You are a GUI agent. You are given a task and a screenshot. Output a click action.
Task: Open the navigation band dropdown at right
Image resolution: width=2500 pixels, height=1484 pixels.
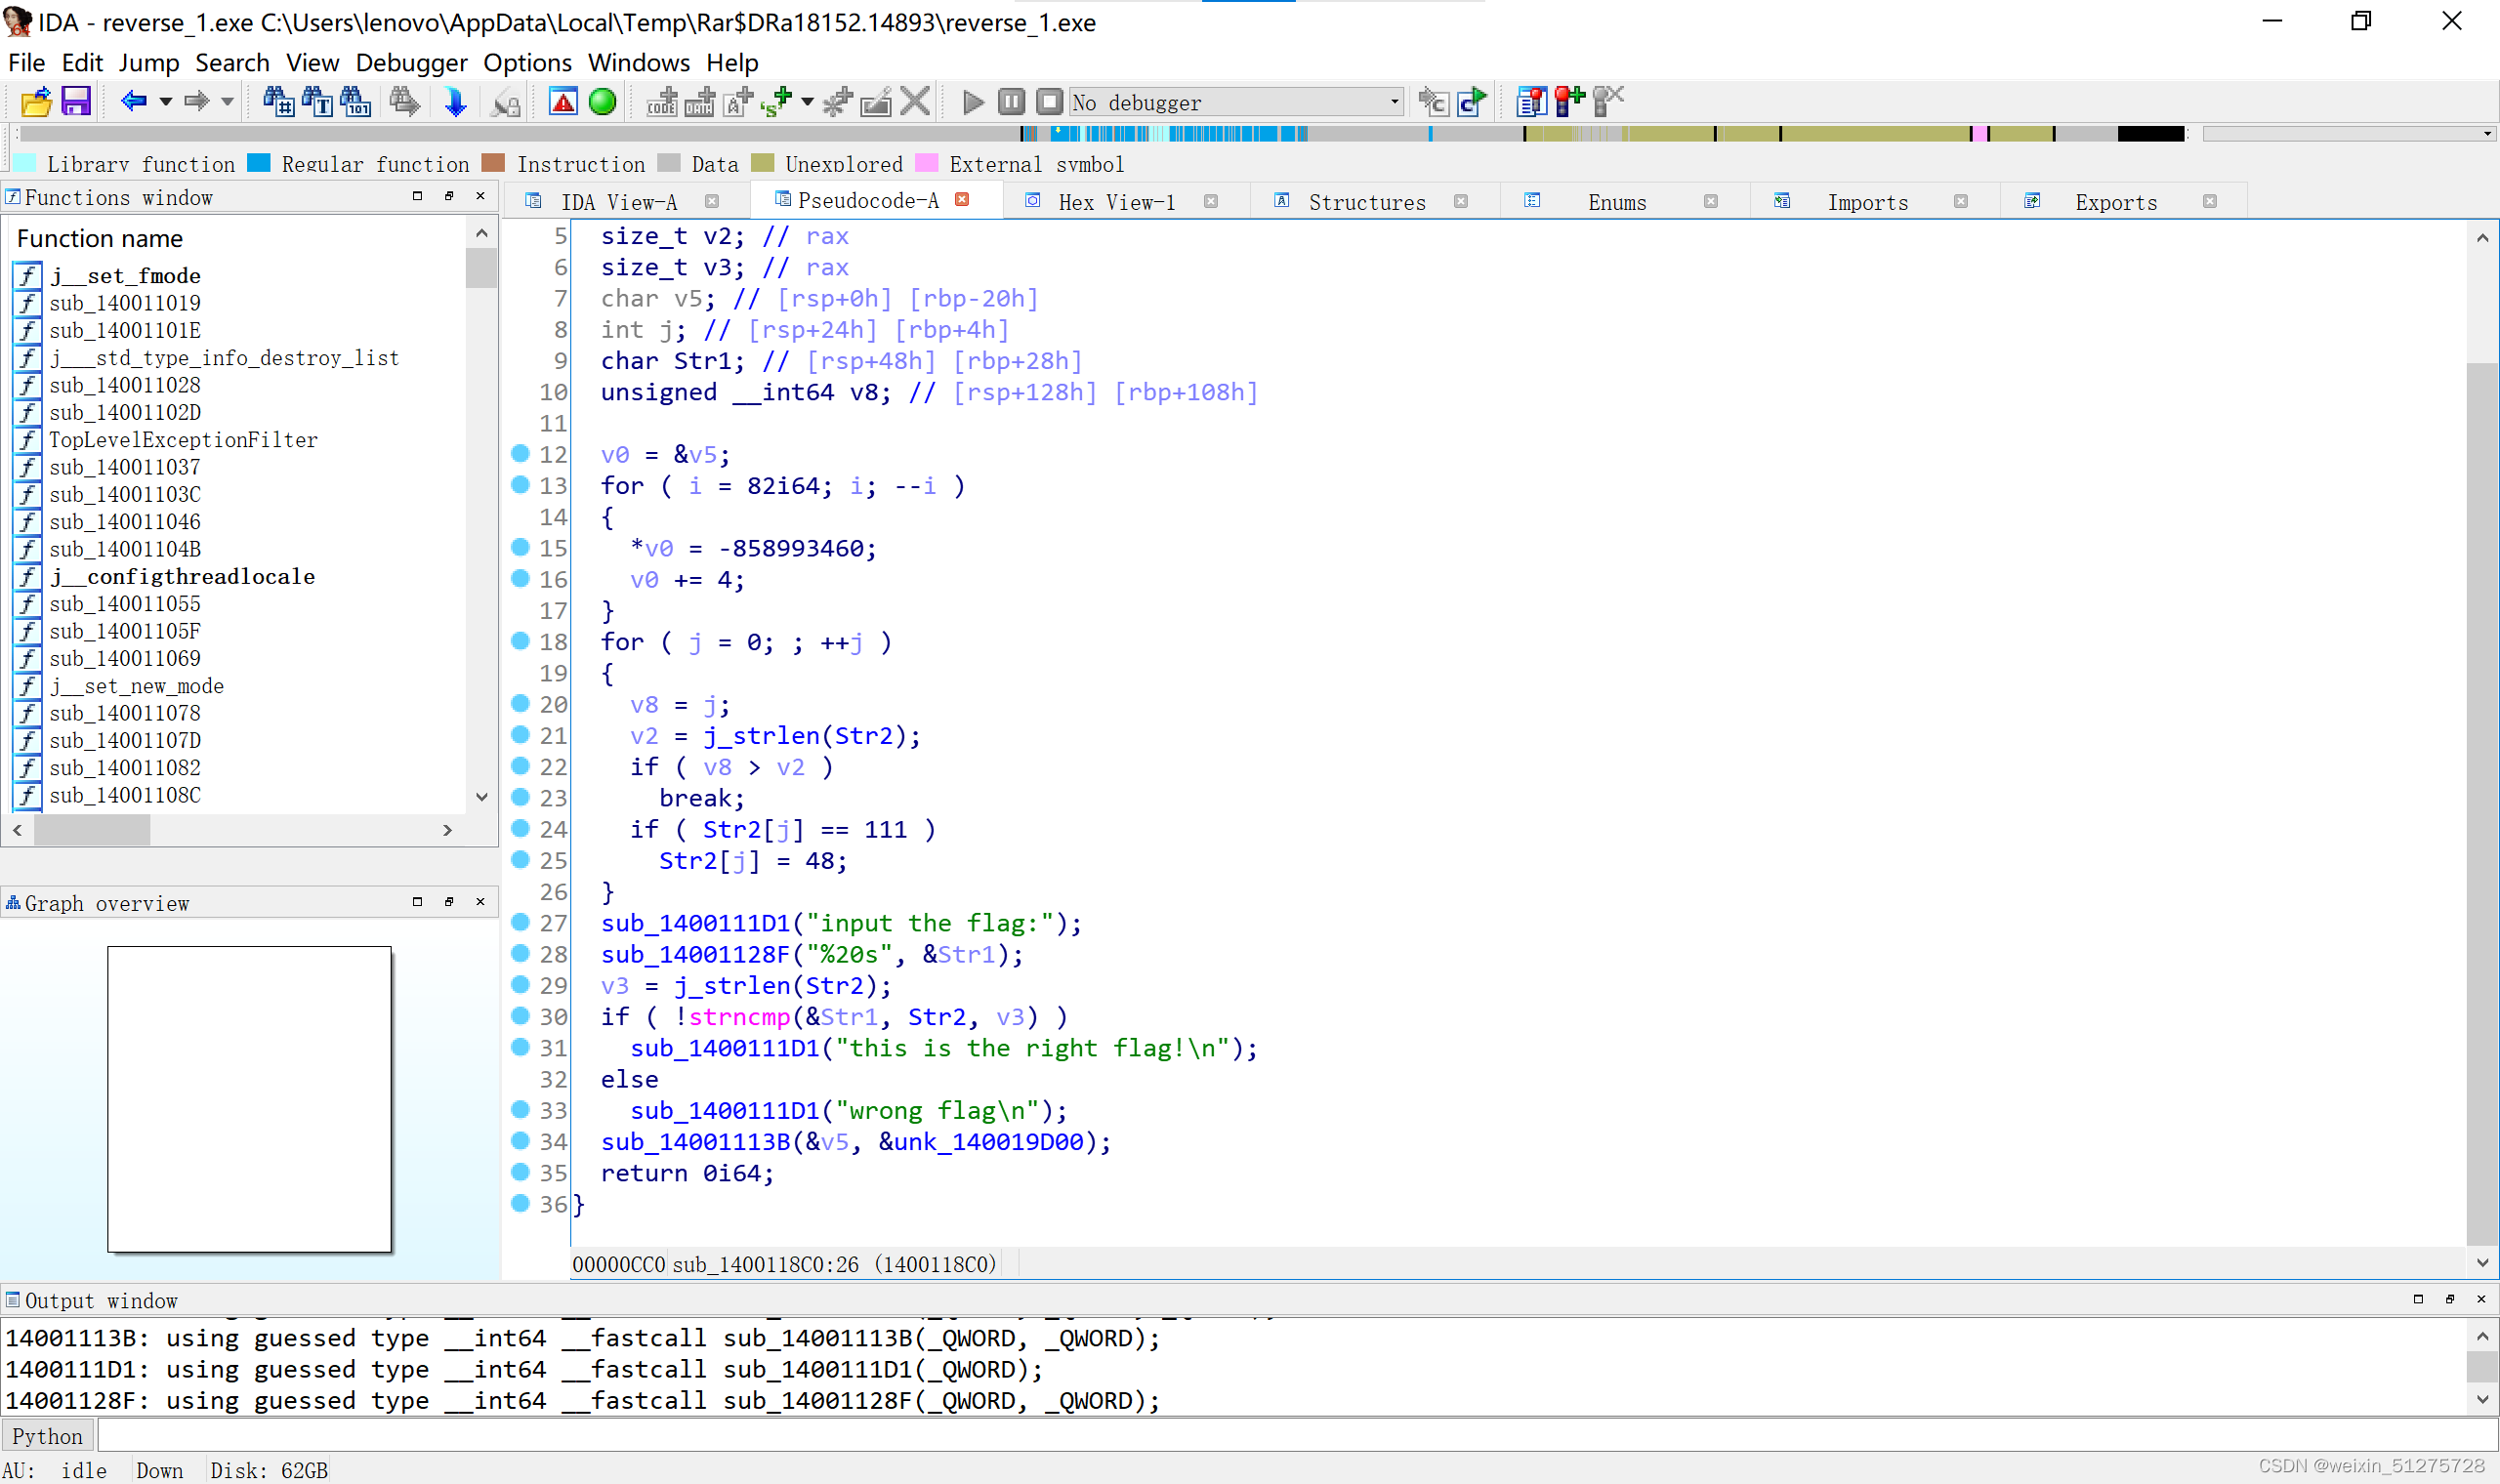pyautogui.click(x=2486, y=134)
